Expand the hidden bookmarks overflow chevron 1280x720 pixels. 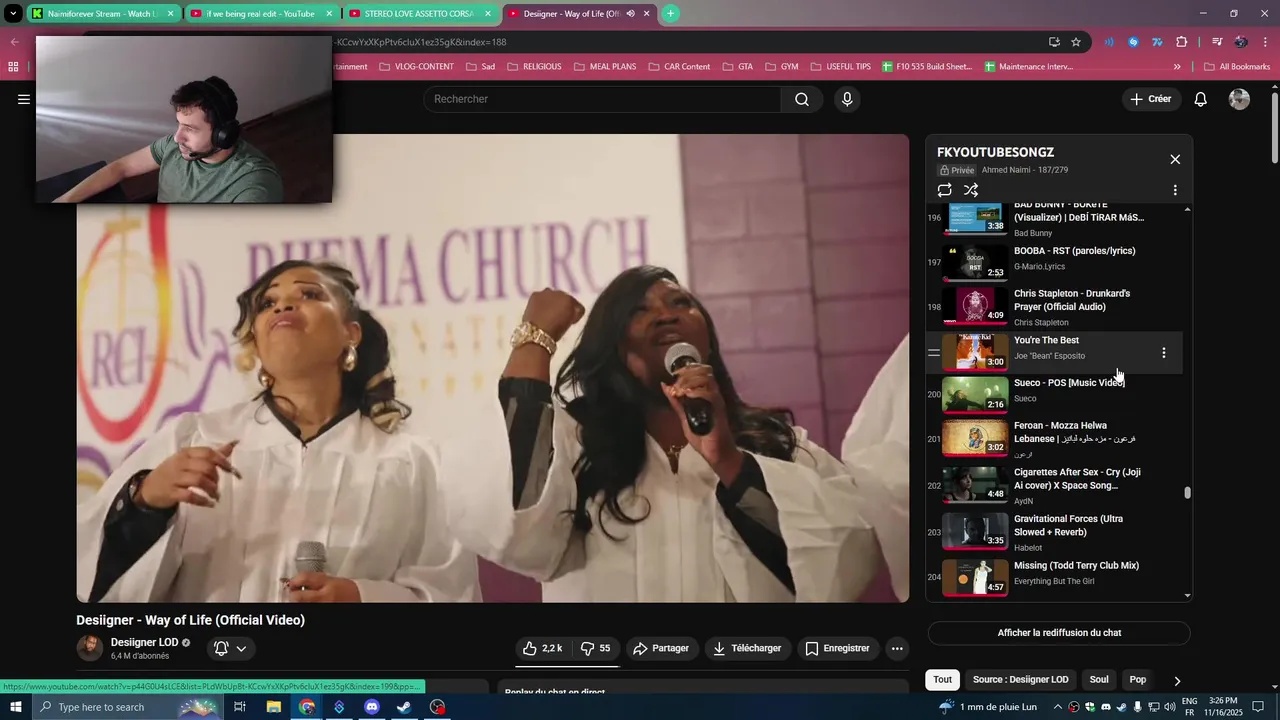tap(1177, 67)
